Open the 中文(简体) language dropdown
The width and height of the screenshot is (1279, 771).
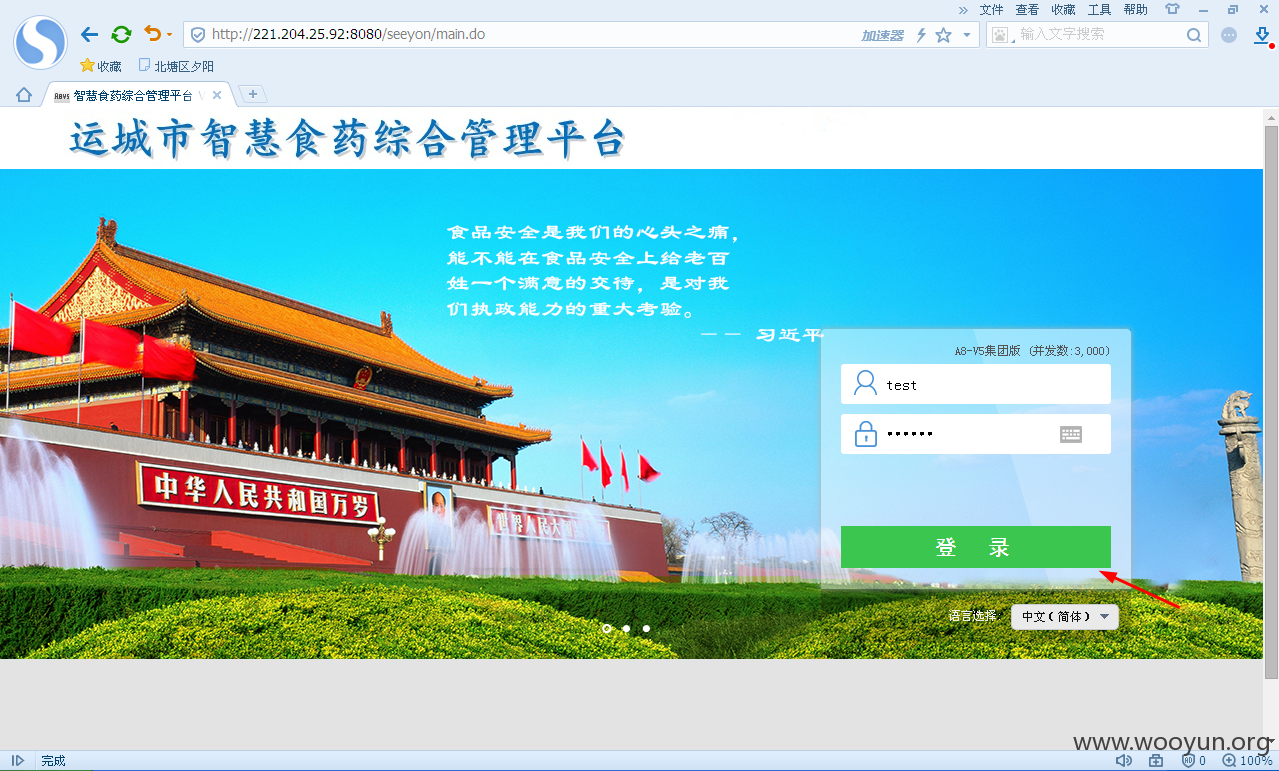pos(1065,616)
